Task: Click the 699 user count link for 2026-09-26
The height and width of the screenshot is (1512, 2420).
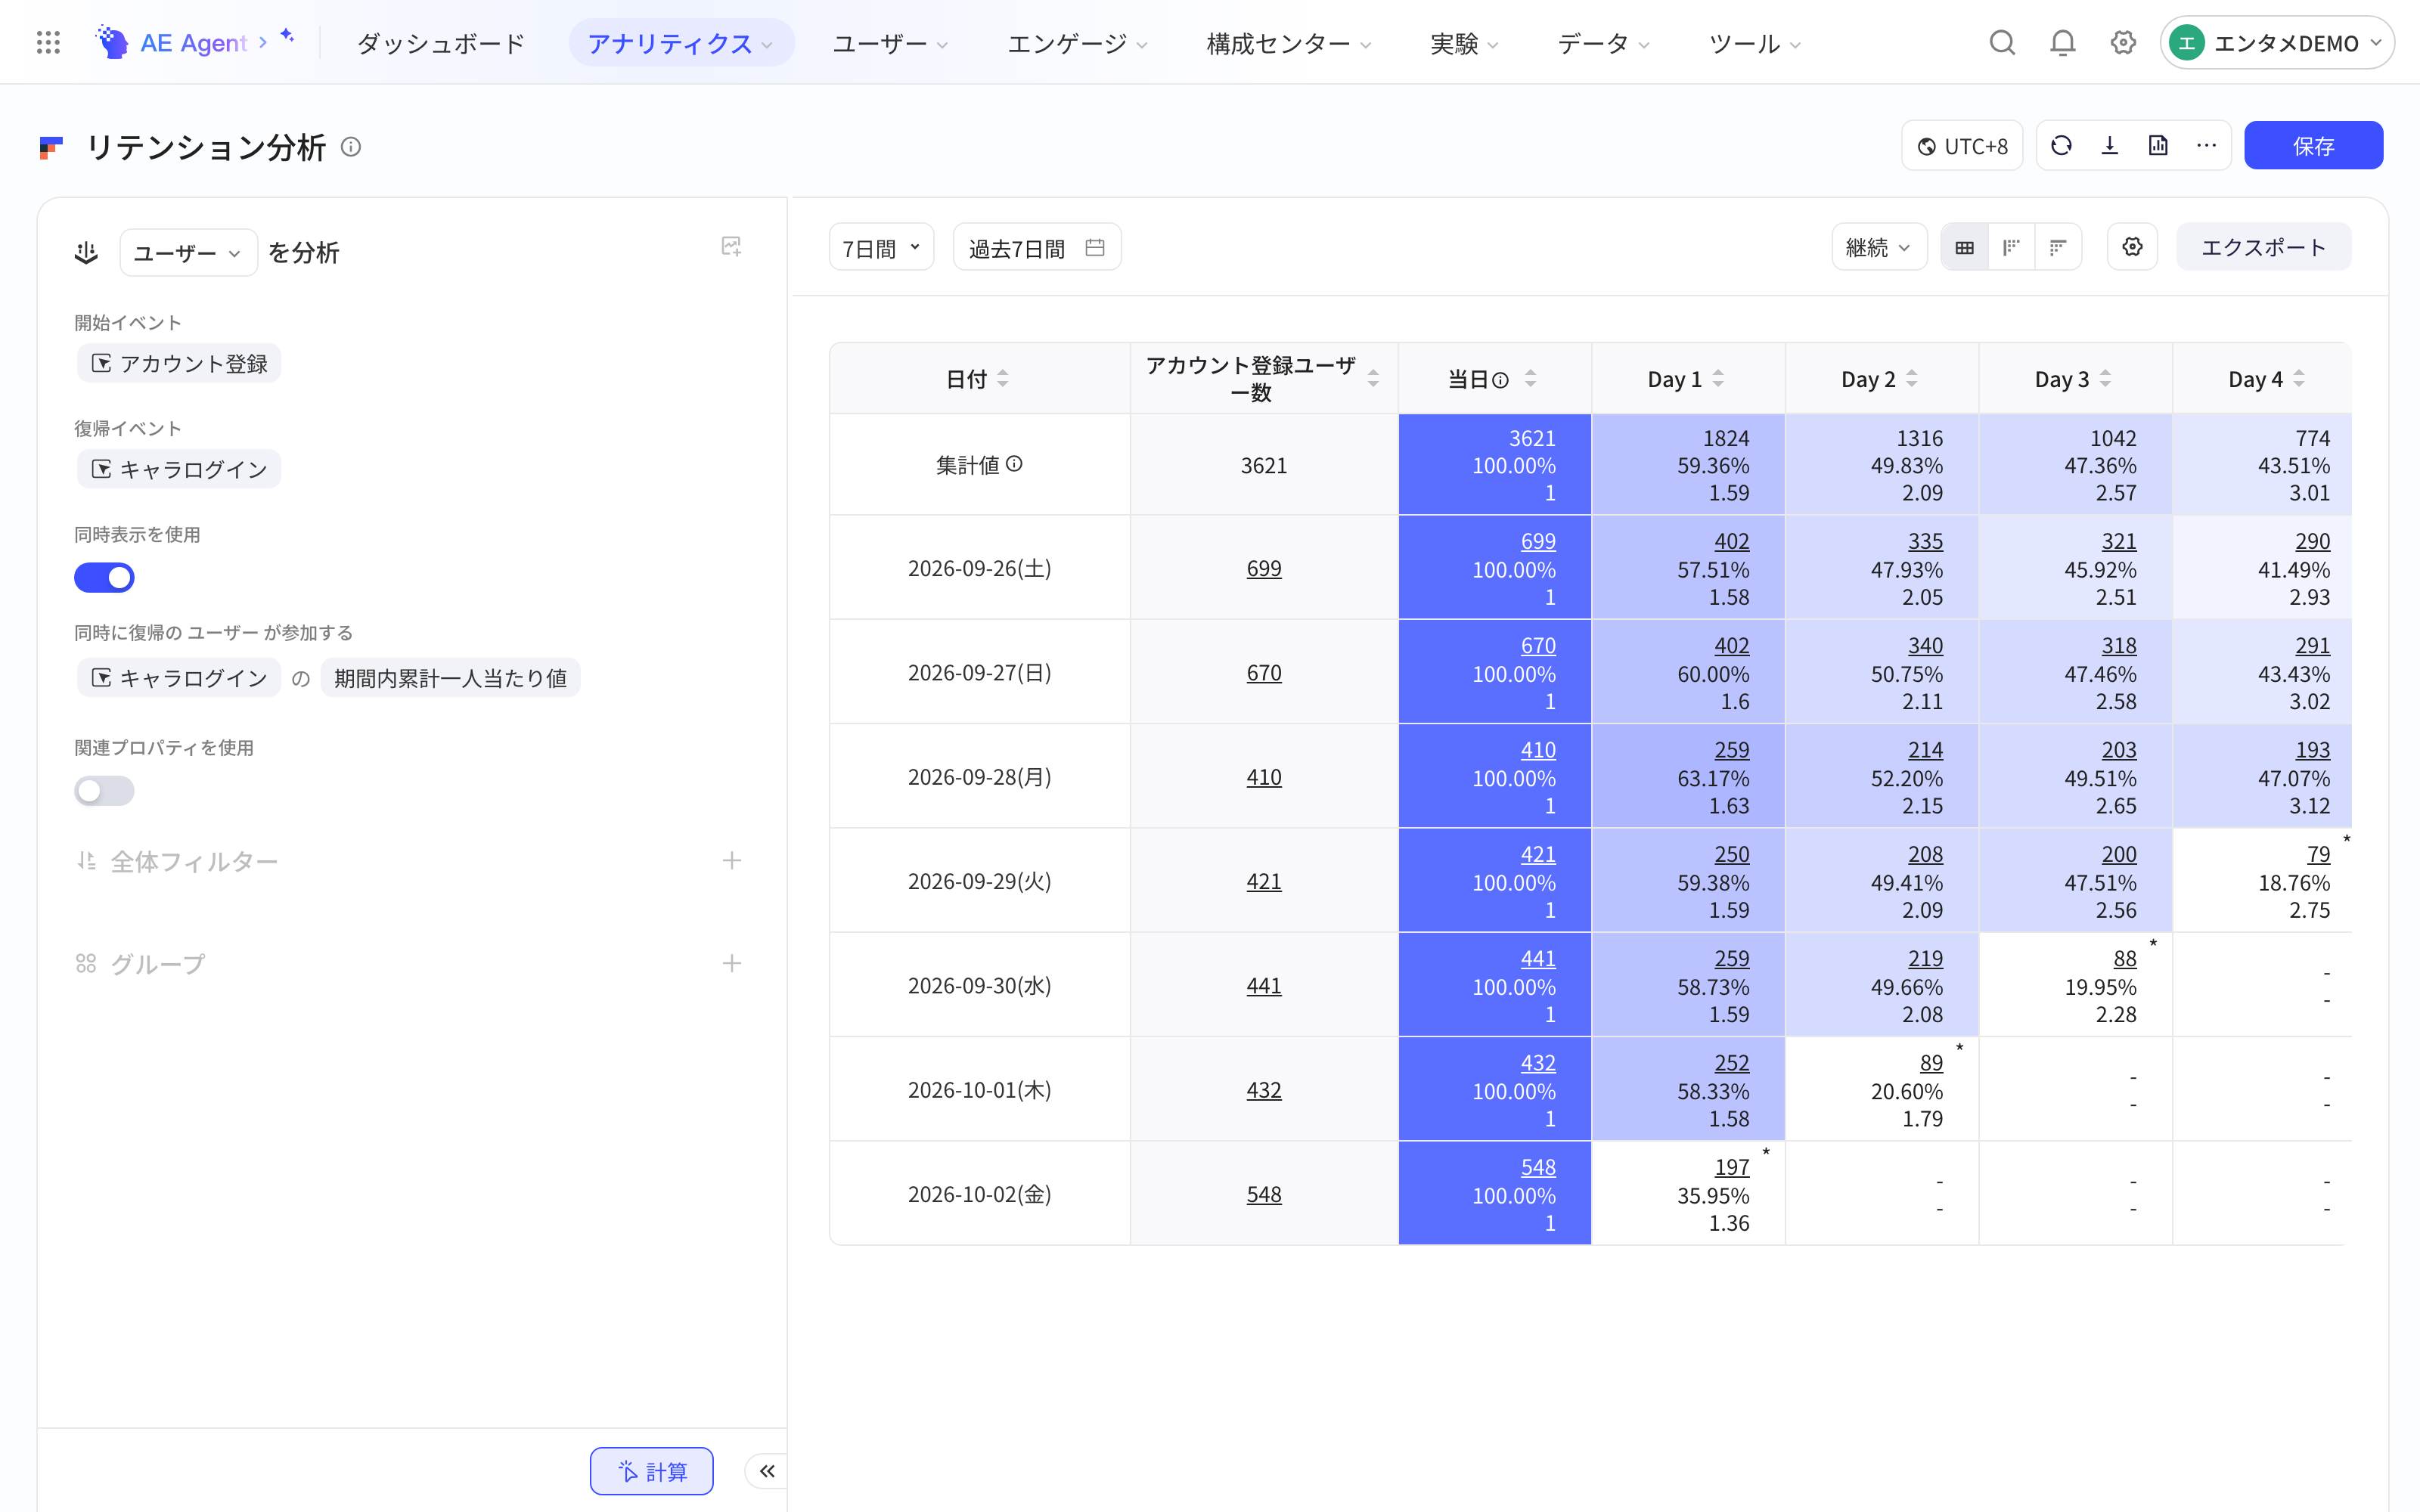Action: 1263,568
